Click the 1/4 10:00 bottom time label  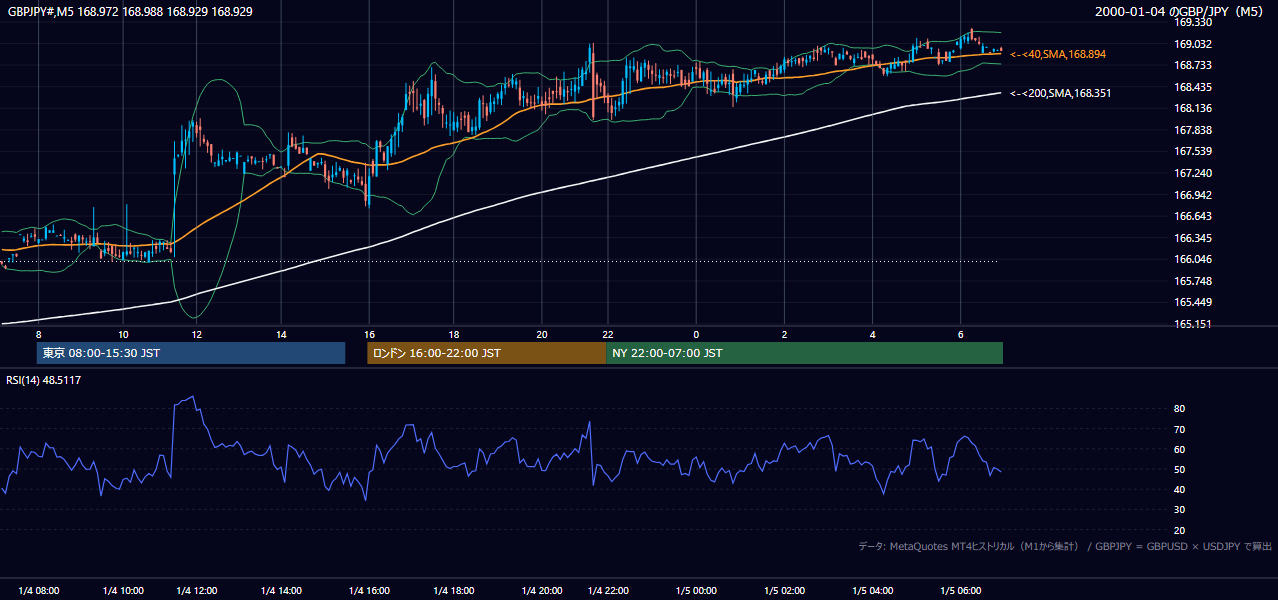click(x=123, y=590)
